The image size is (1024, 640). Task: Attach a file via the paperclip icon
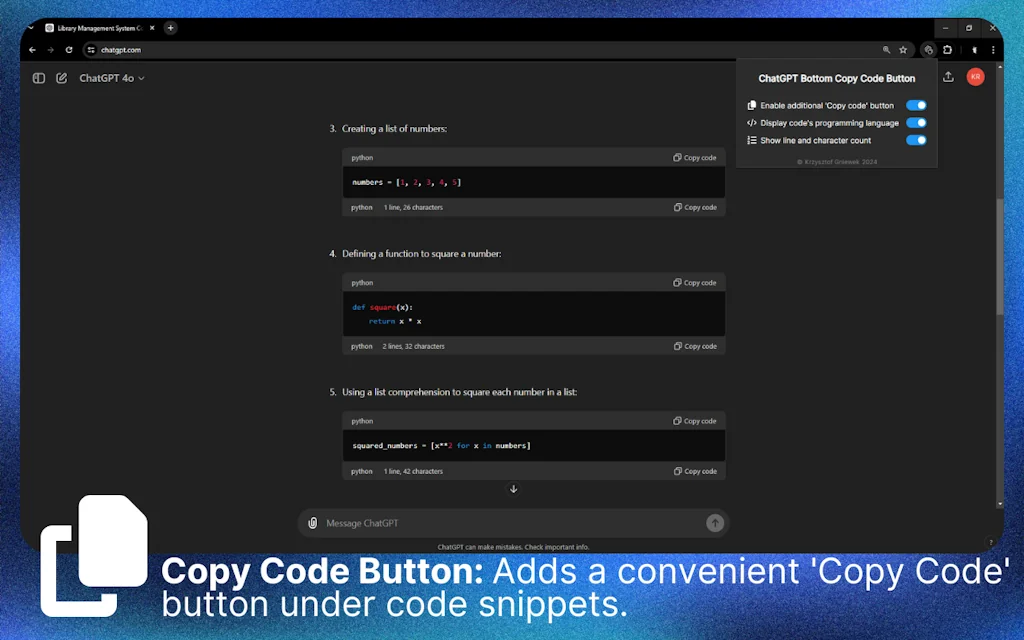coord(313,522)
